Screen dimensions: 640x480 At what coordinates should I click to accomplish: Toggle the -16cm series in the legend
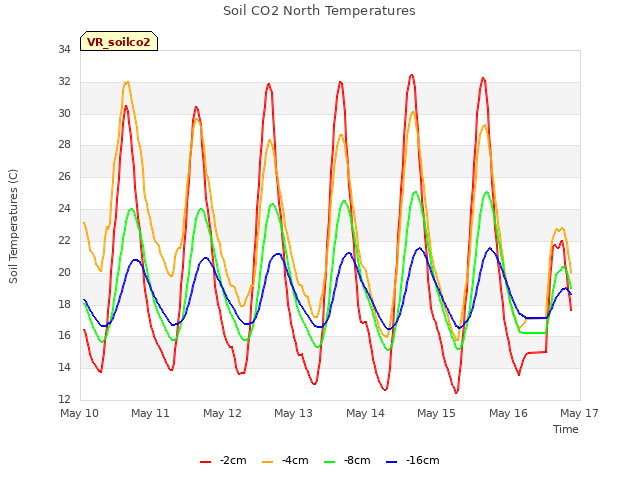[x=413, y=460]
